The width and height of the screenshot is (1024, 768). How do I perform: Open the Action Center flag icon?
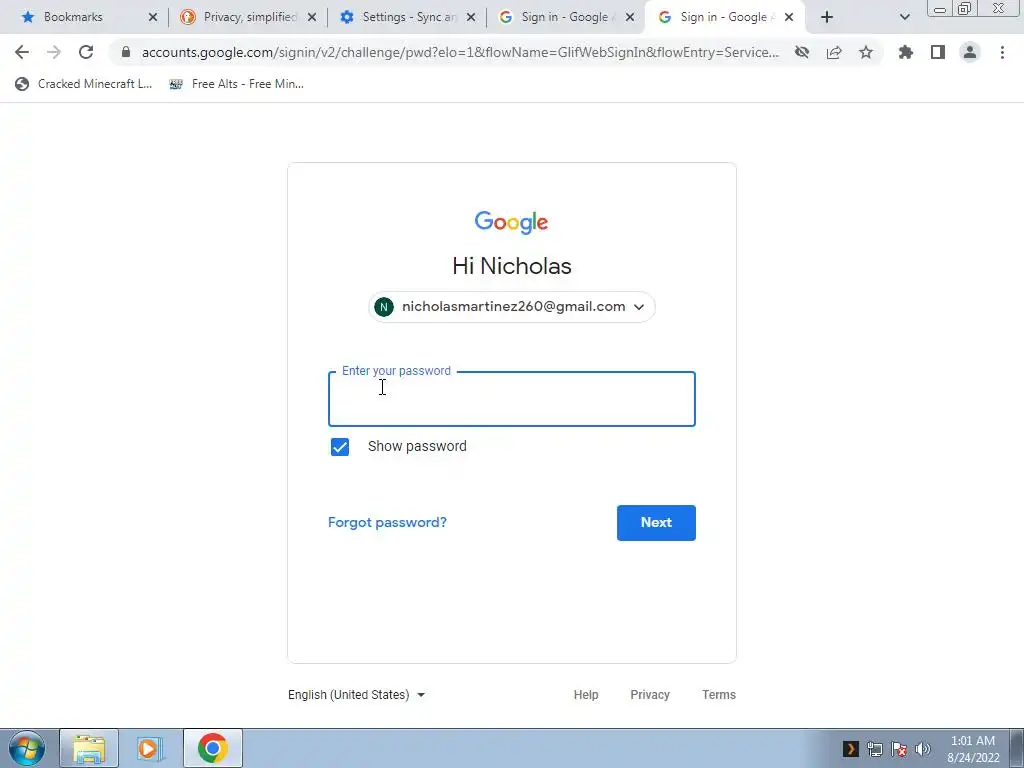coord(899,749)
